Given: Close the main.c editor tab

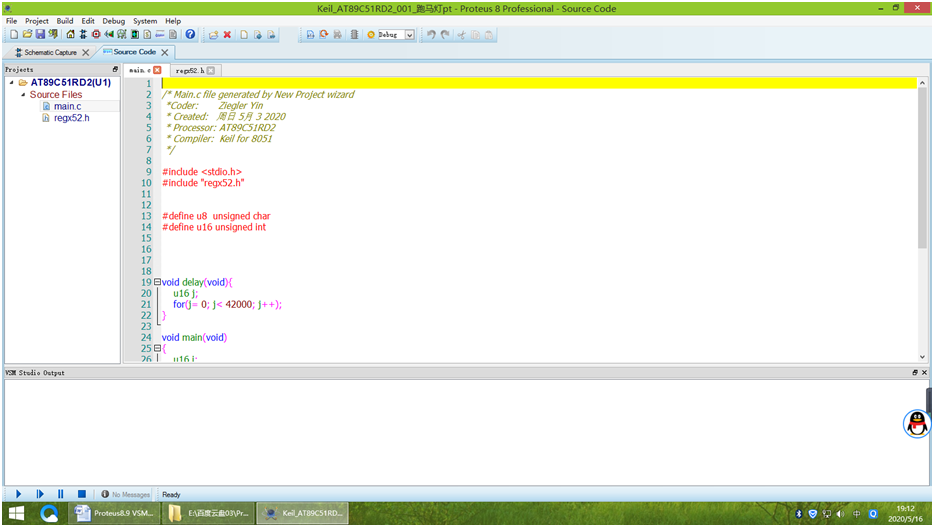Looking at the screenshot, I should point(157,70).
